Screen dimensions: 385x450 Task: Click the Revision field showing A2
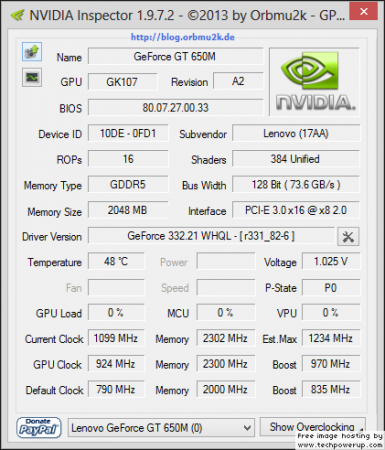click(238, 81)
